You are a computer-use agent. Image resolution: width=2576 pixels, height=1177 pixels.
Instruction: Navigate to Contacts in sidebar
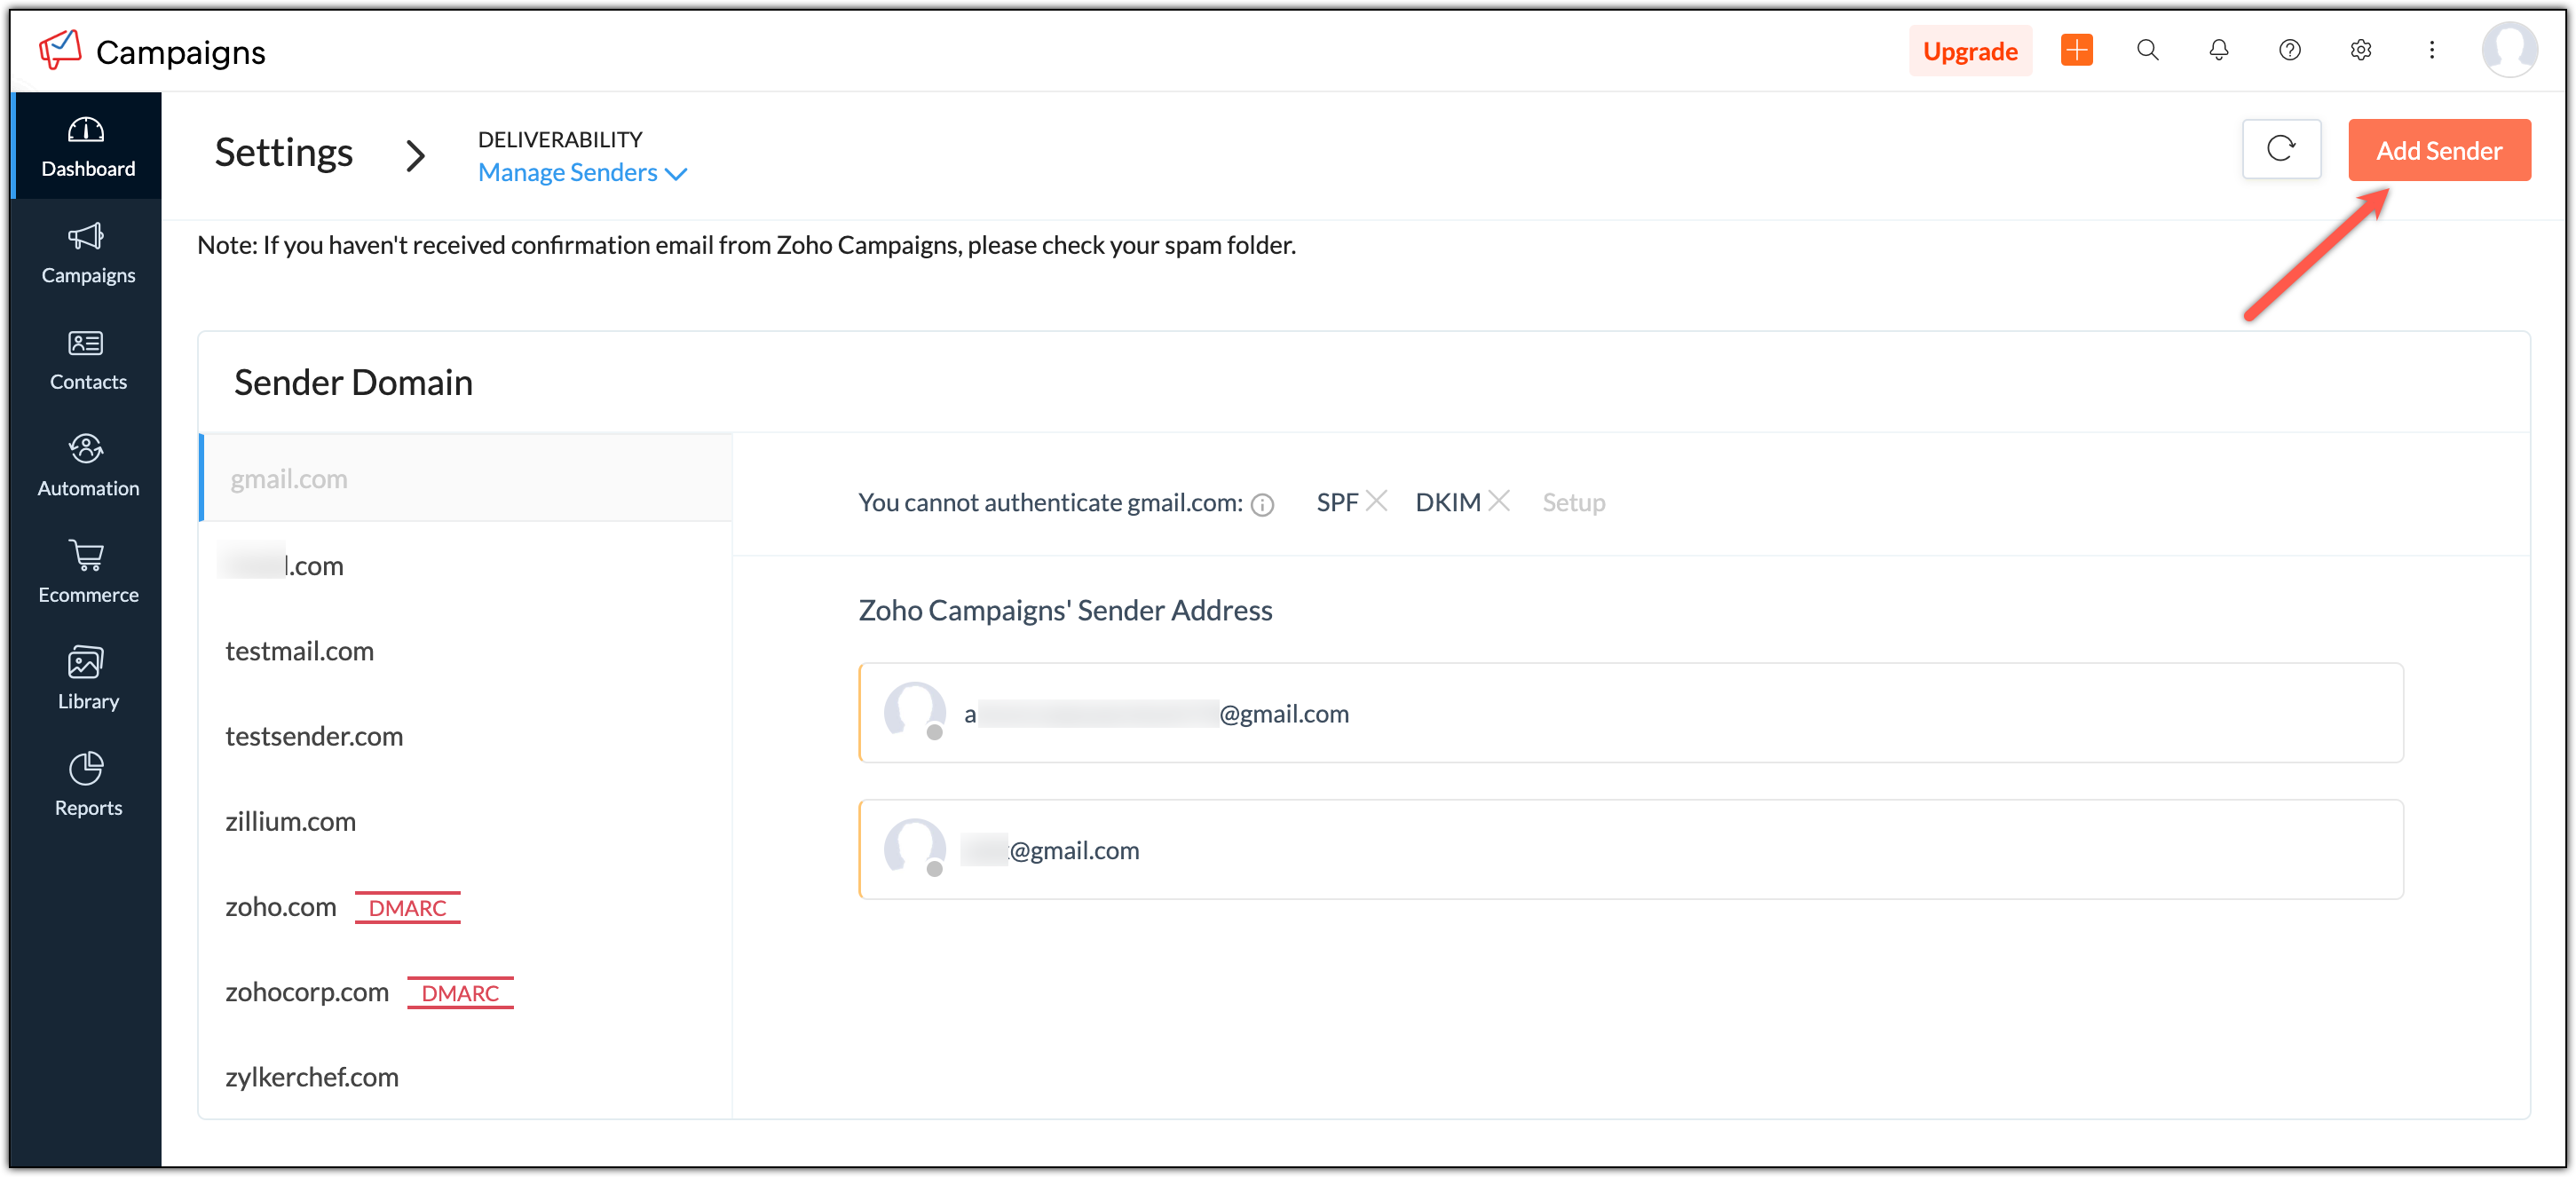point(87,360)
